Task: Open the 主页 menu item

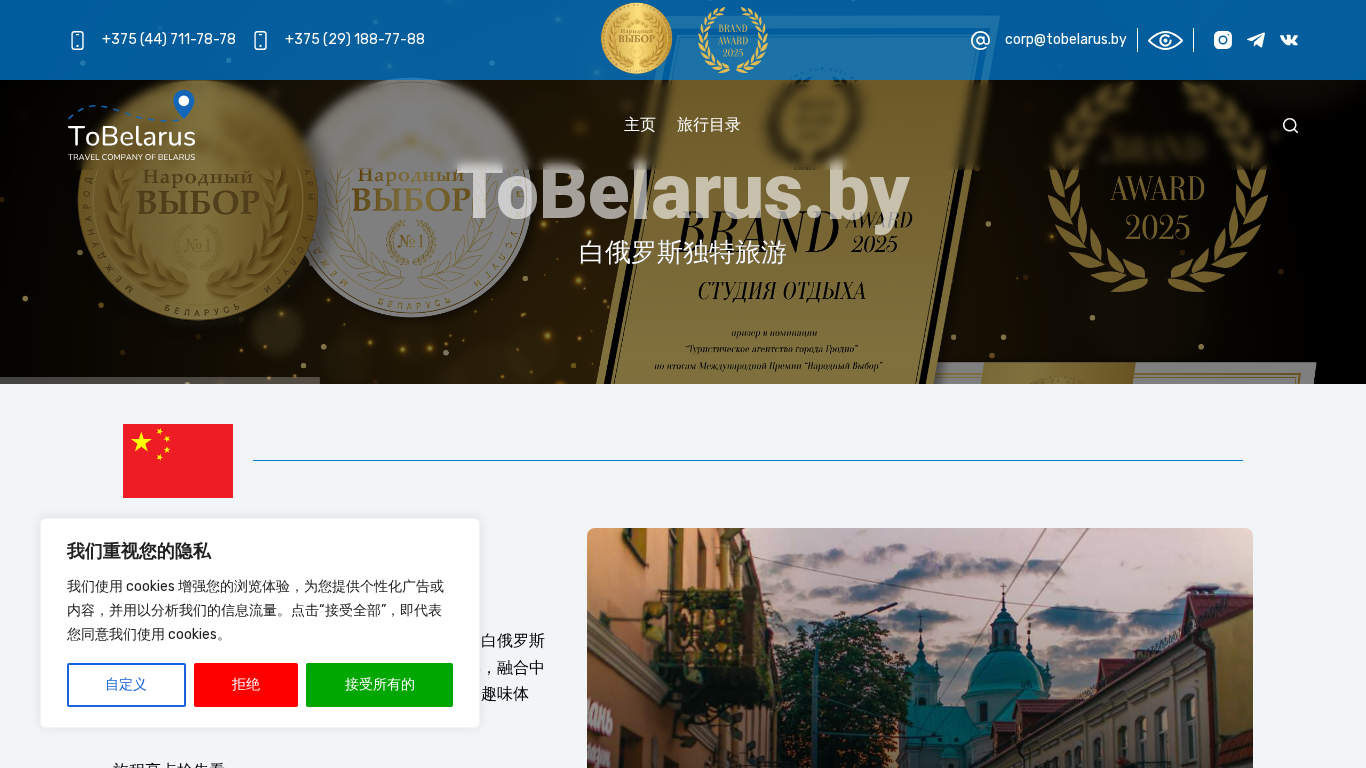Action: pos(640,125)
